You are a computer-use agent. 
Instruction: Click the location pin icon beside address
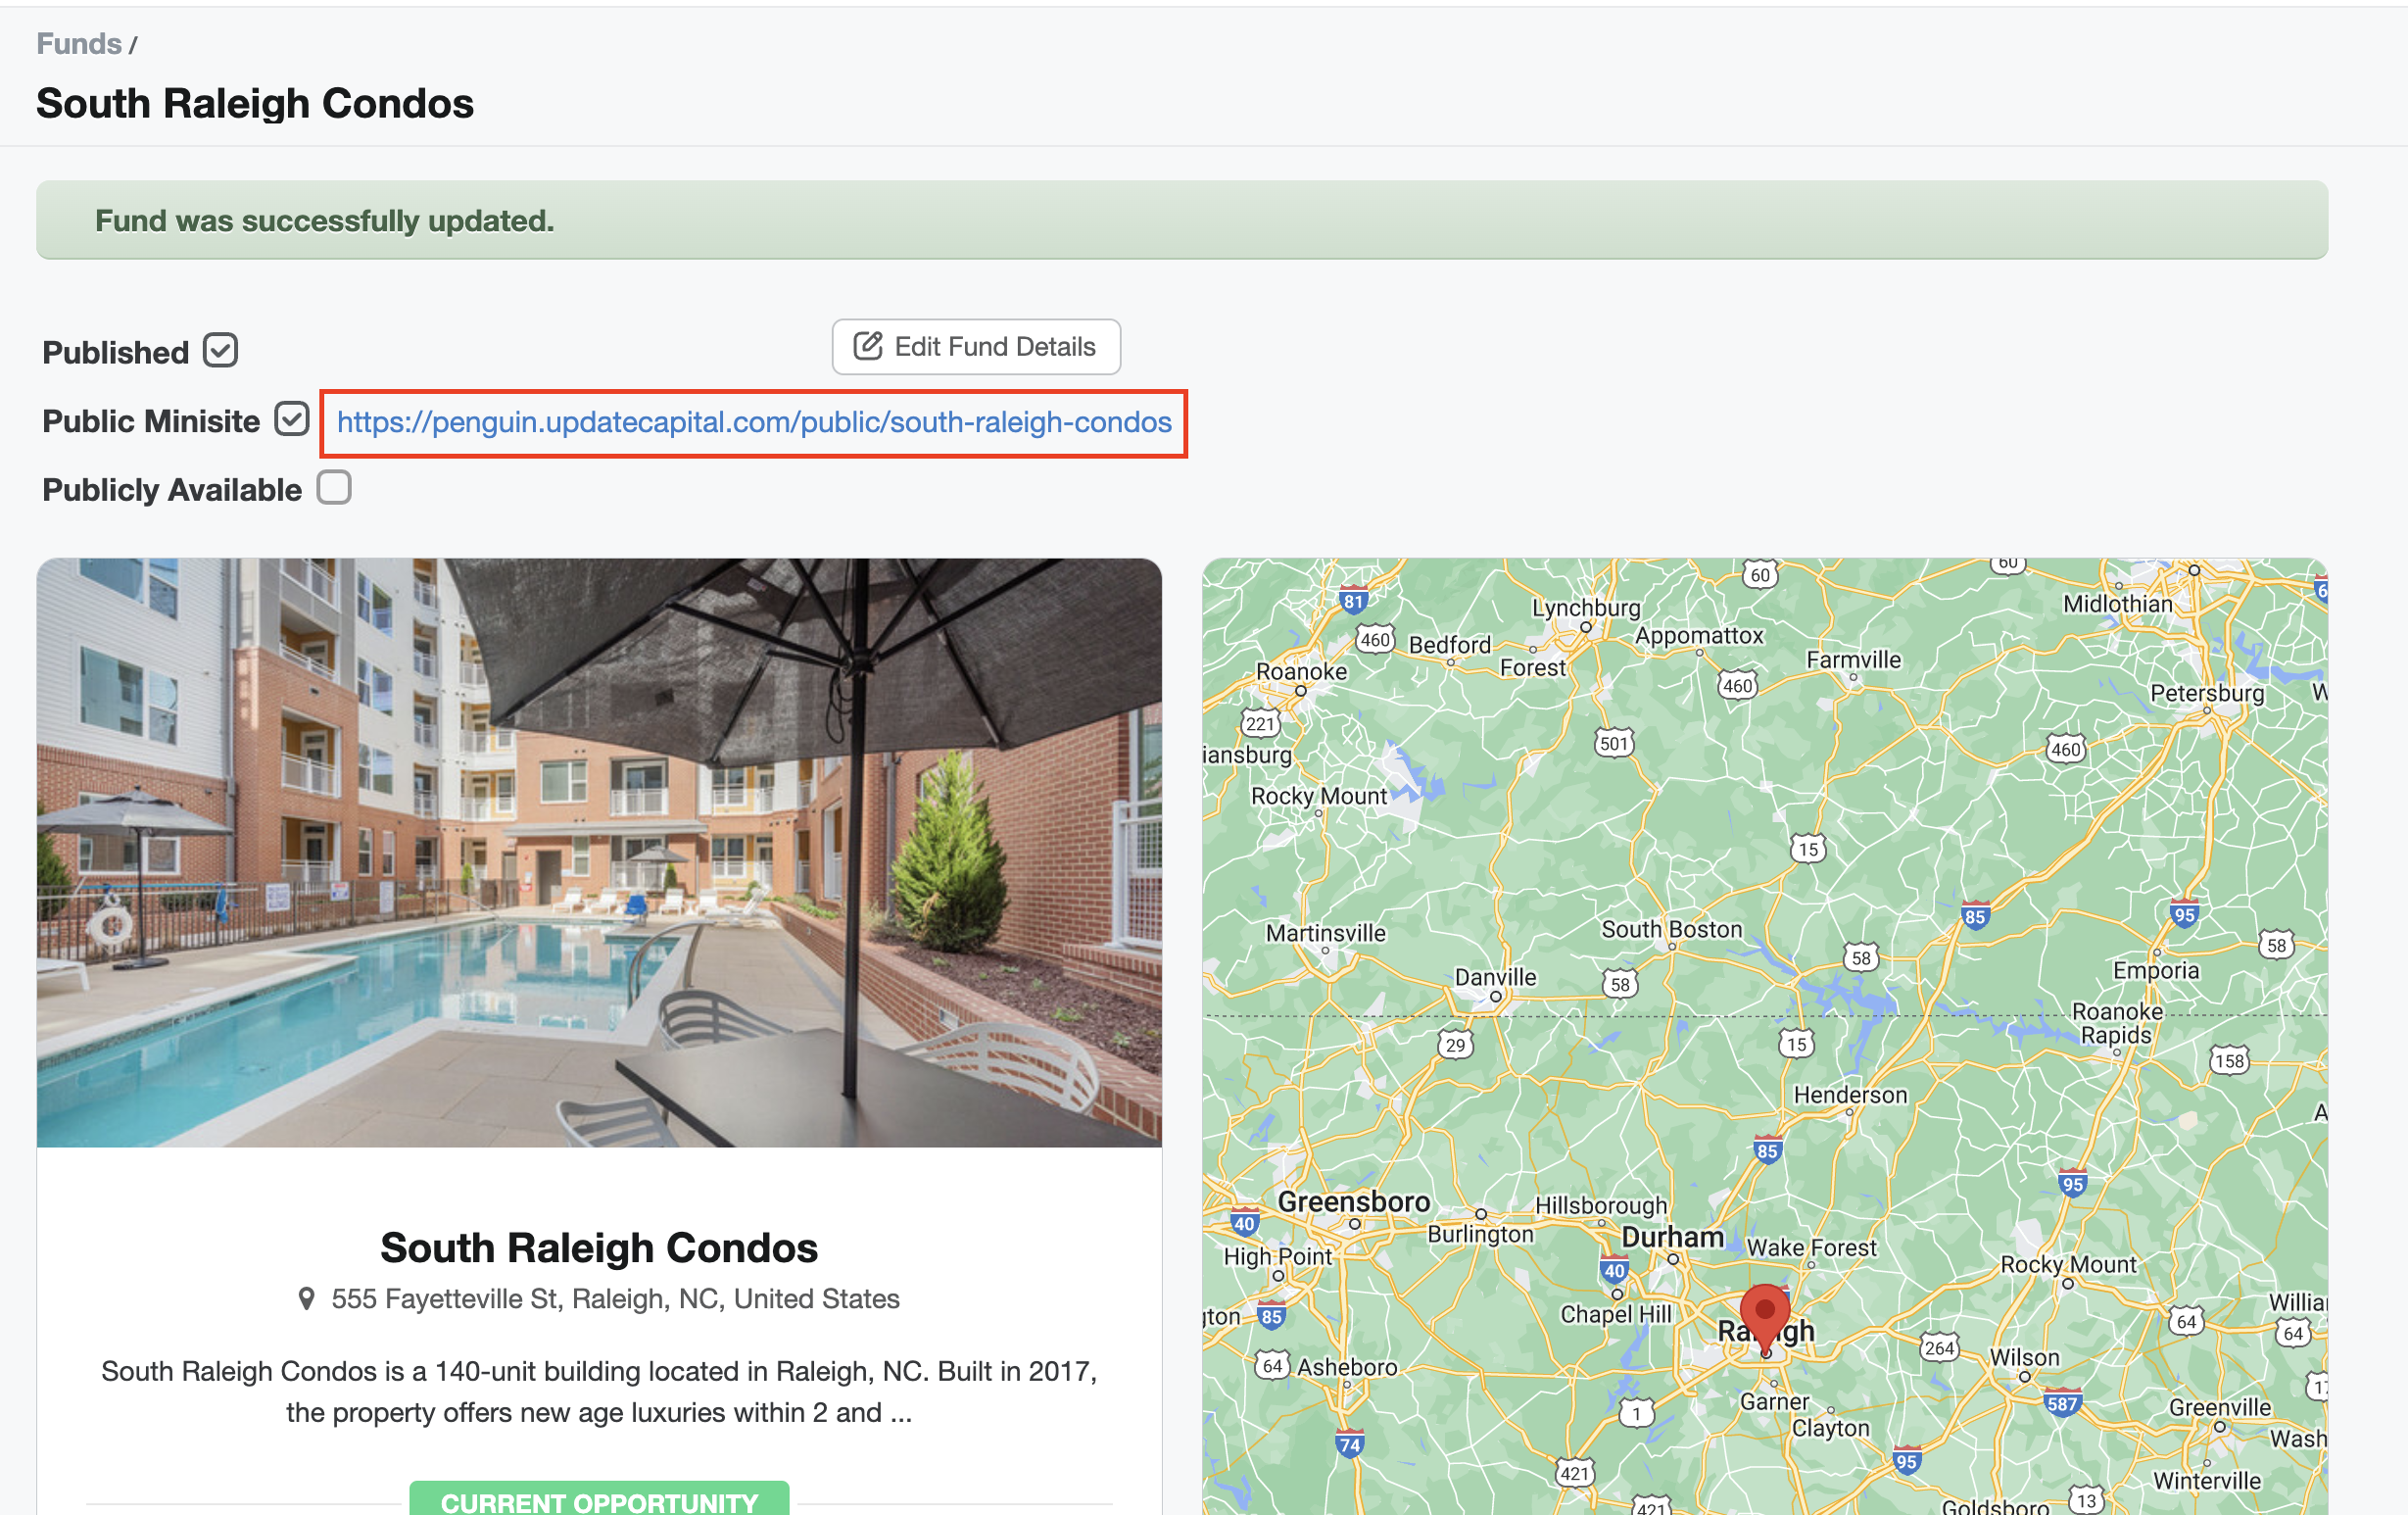pyautogui.click(x=306, y=1298)
